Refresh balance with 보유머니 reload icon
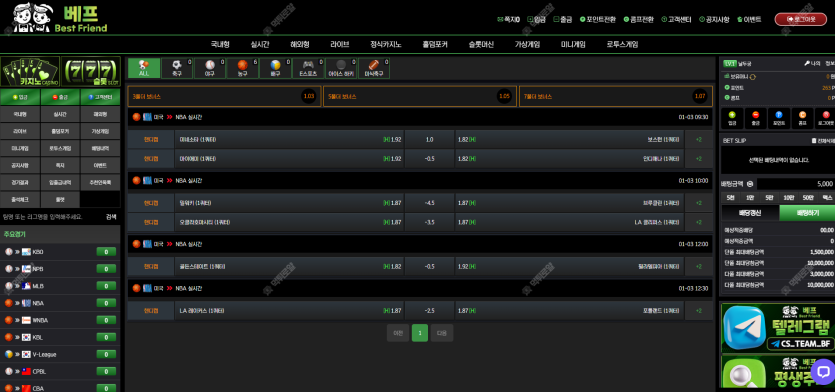 pos(753,77)
